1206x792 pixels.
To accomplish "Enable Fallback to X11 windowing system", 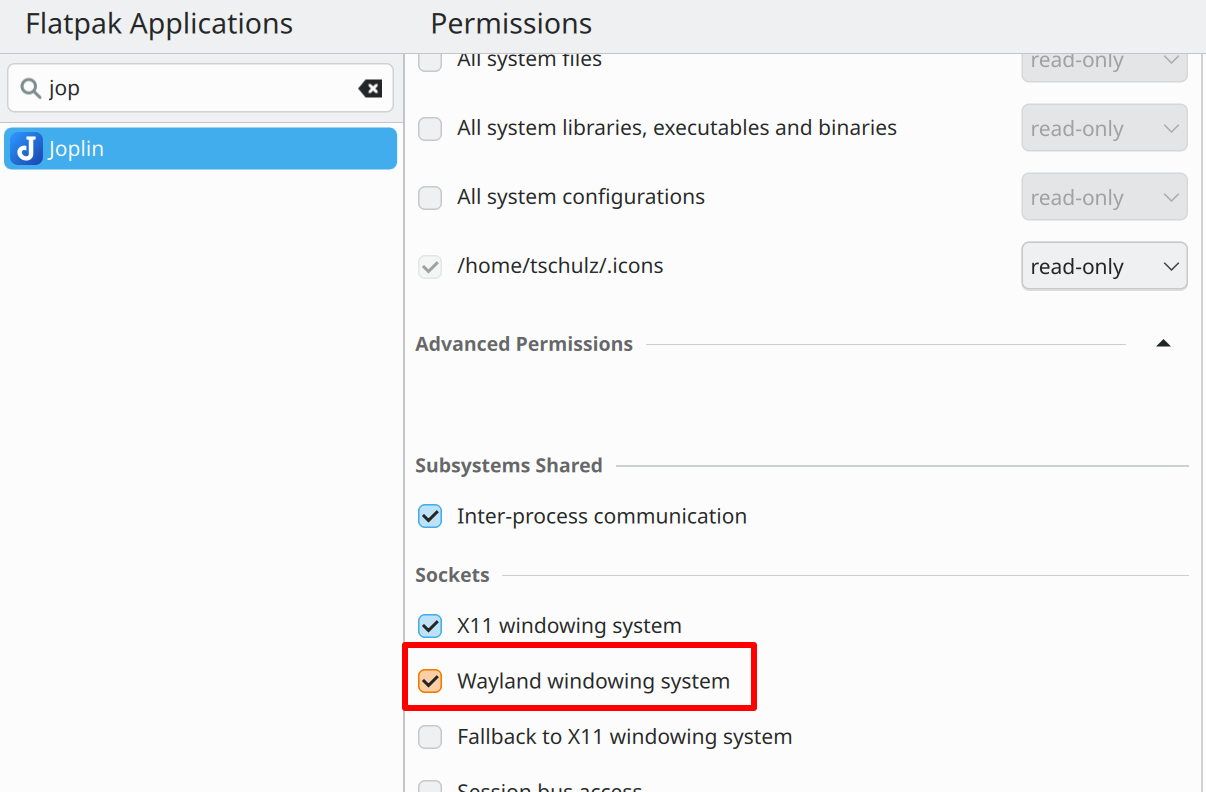I will click(x=430, y=737).
